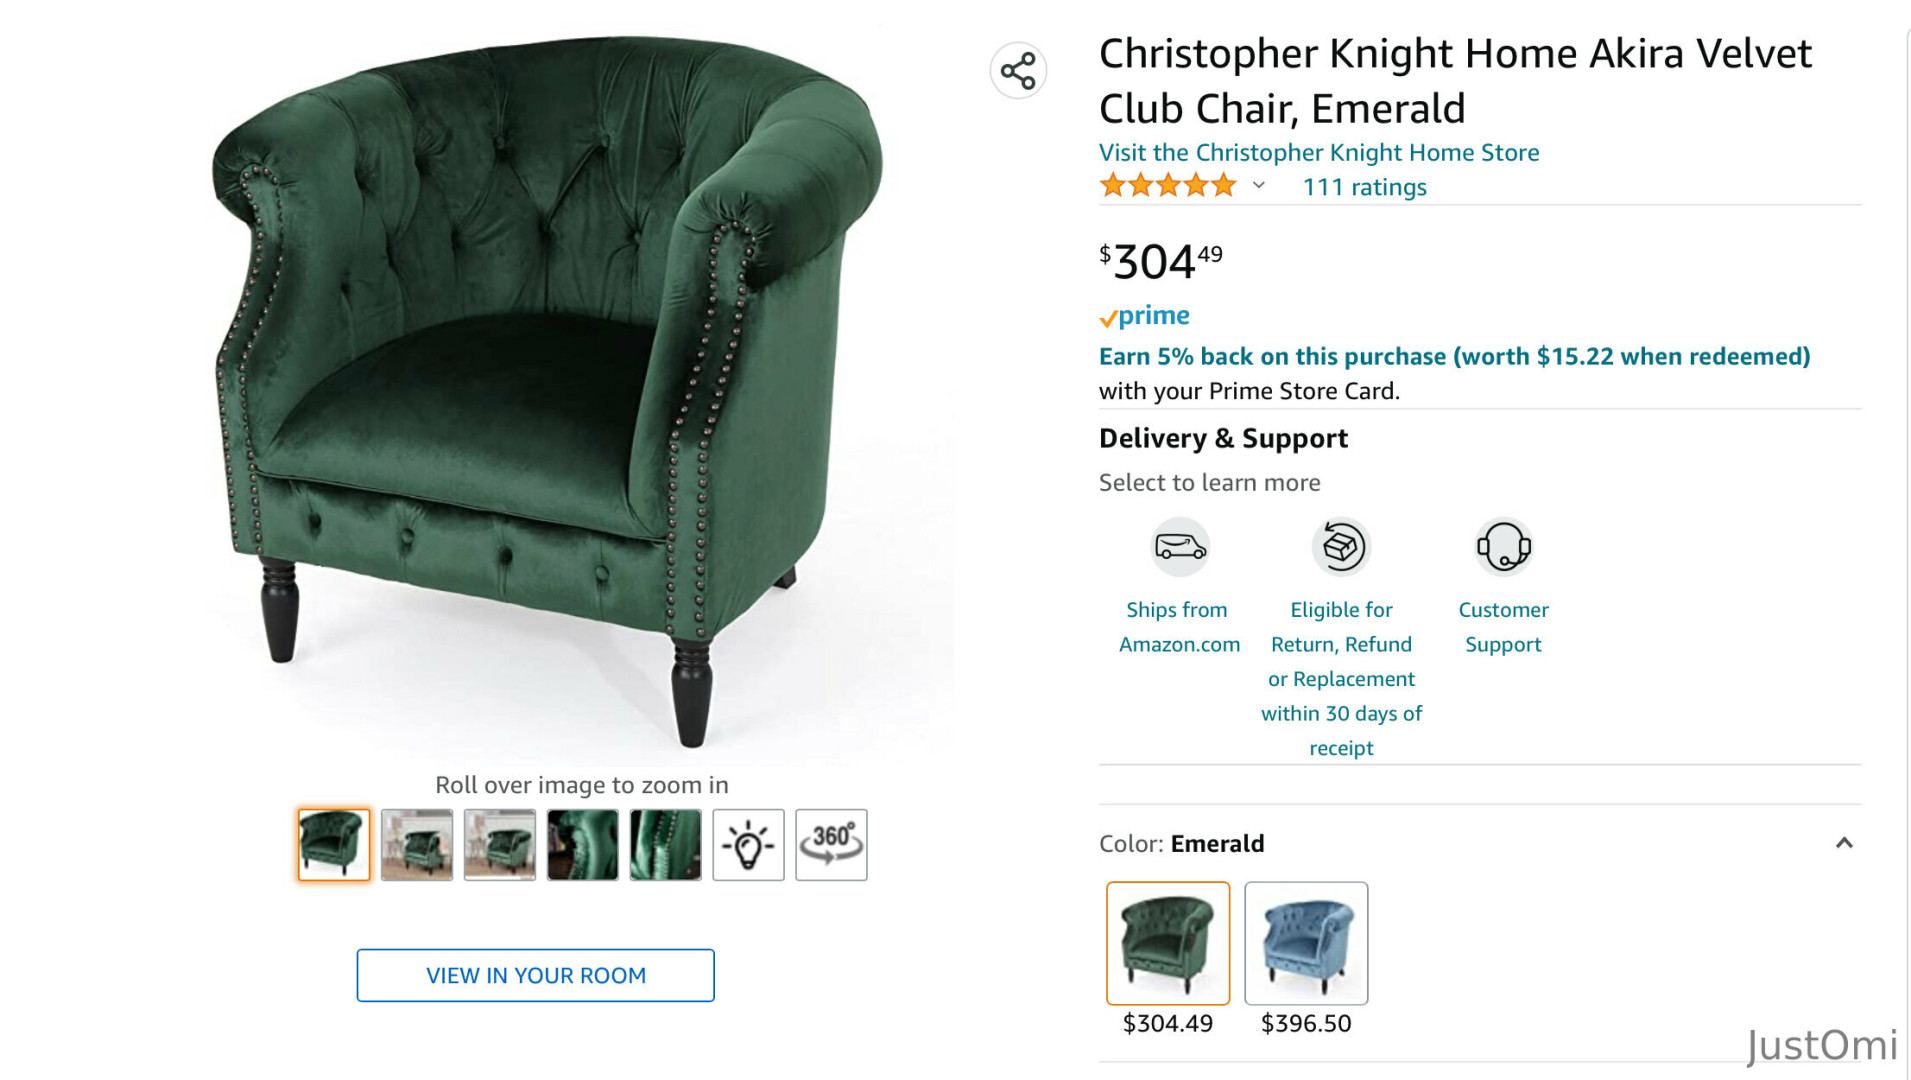Viewport: 1911px width, 1080px height.
Task: Select the first chair thumbnail
Action: 334,845
